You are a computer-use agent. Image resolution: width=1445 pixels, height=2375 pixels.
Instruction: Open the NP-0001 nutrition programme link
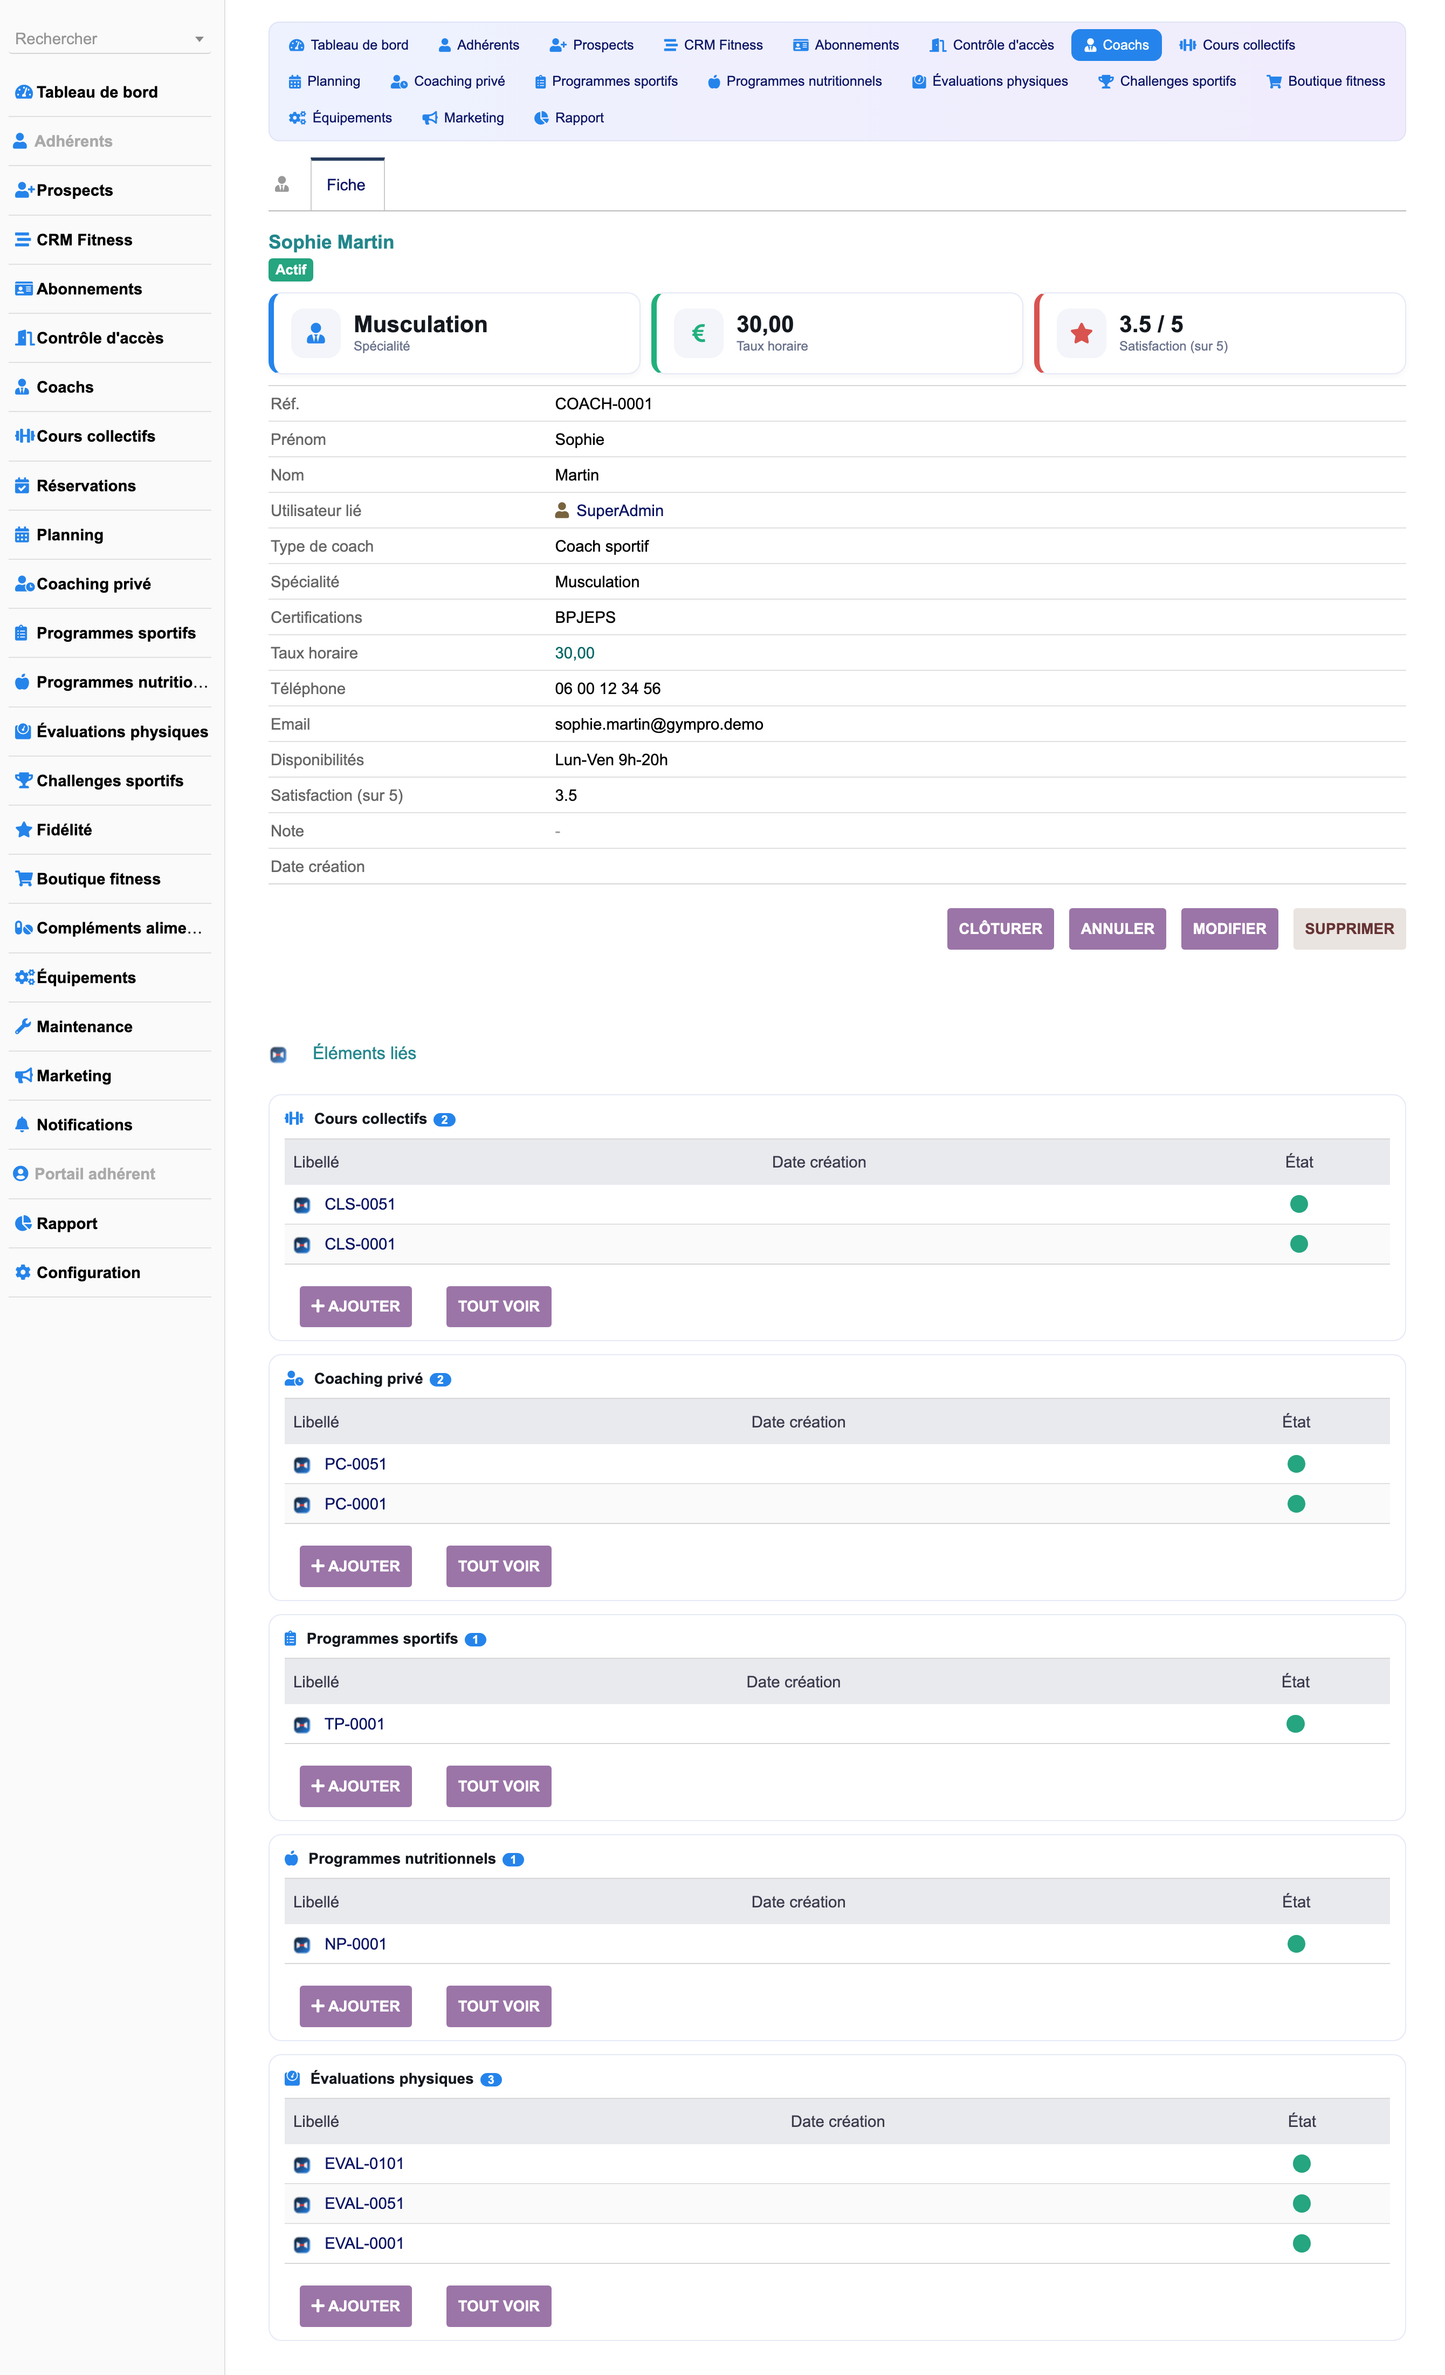click(x=355, y=1944)
